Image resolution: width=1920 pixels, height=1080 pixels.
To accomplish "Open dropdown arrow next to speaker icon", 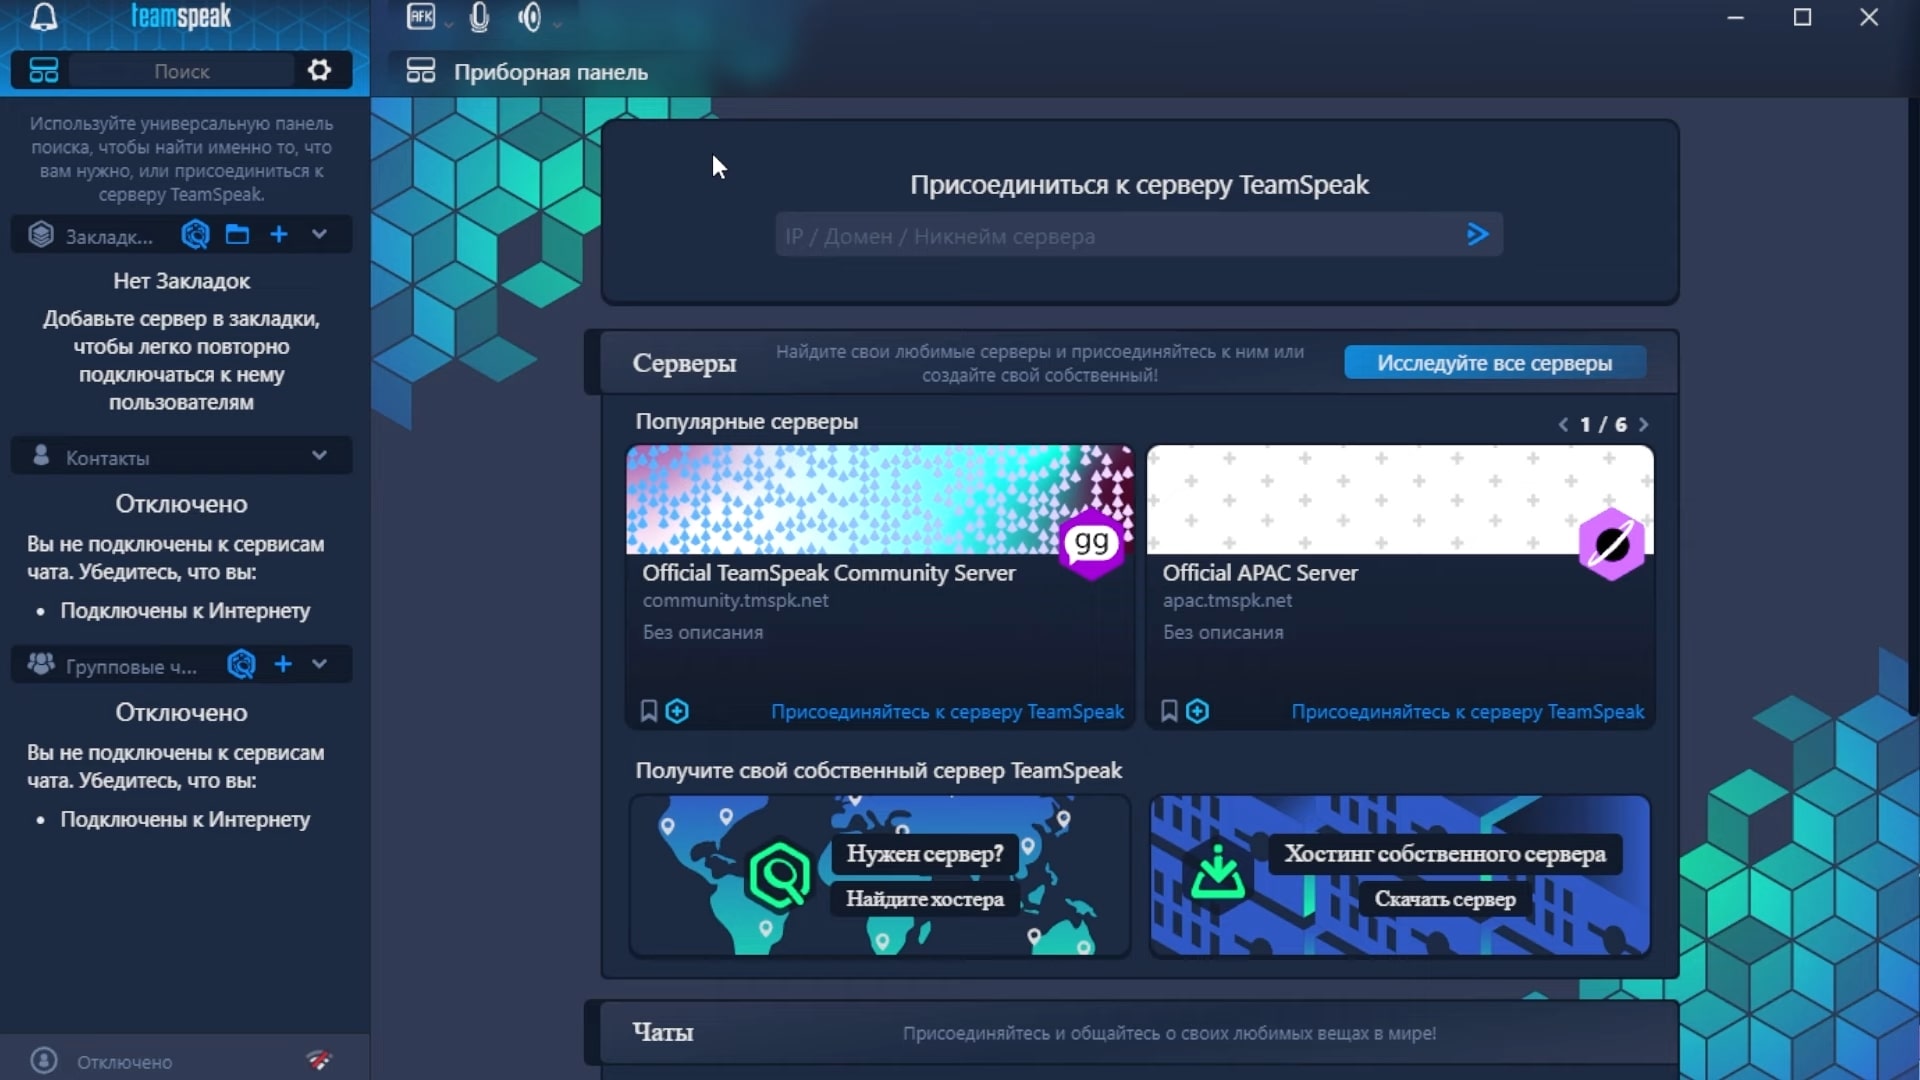I will click(557, 23).
